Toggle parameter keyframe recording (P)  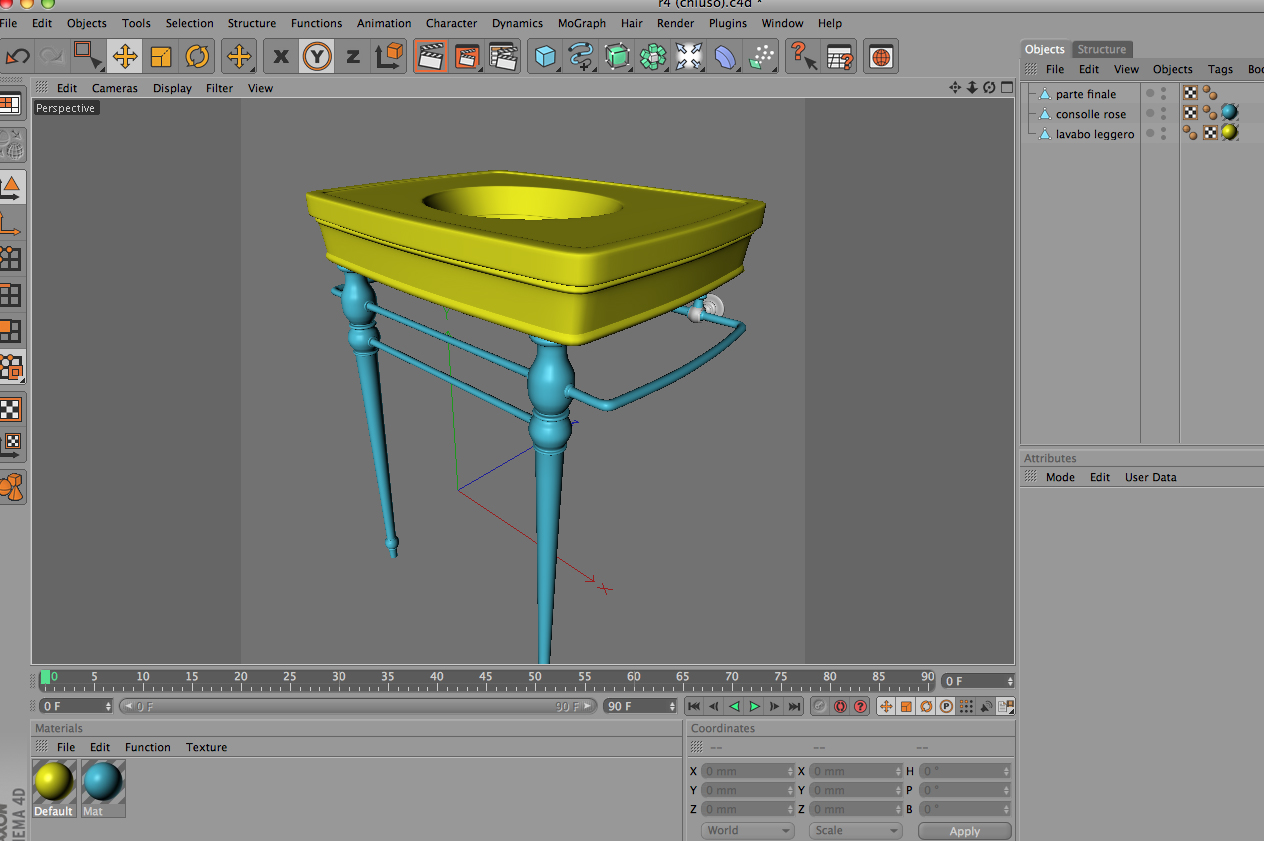[946, 706]
